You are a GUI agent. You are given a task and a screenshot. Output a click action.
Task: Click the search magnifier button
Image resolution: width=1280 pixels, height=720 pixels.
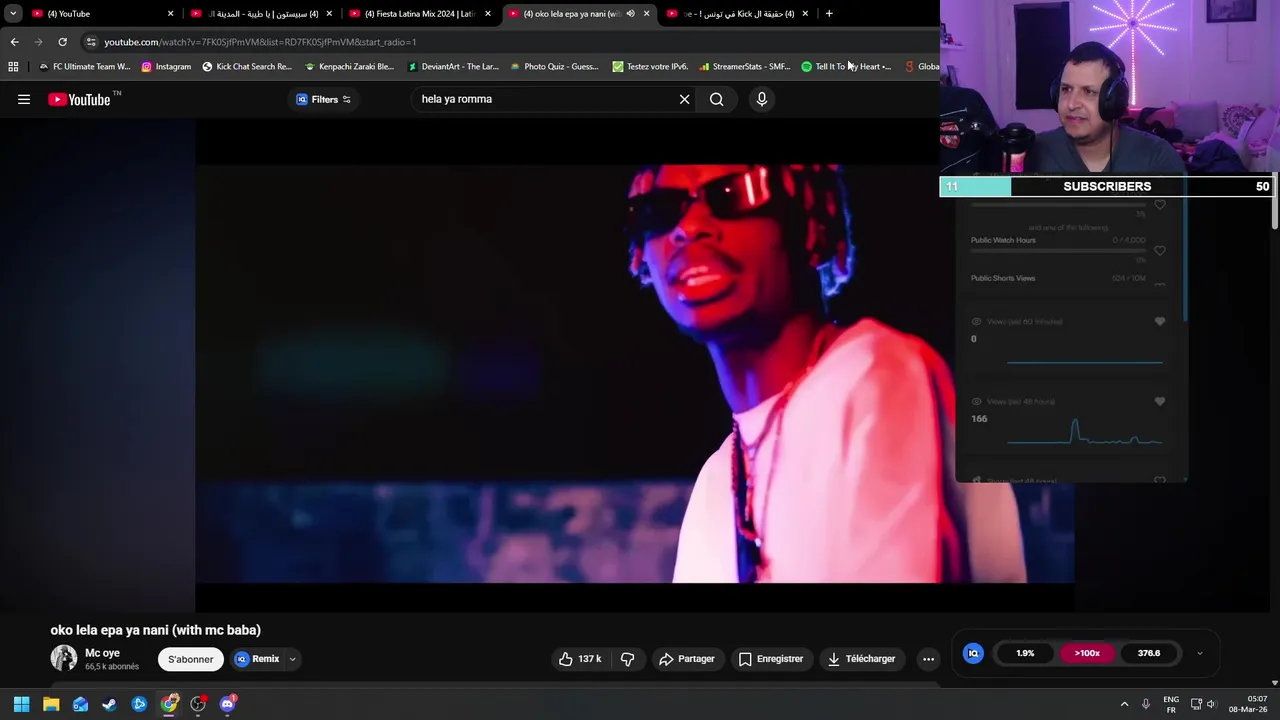[x=717, y=99]
